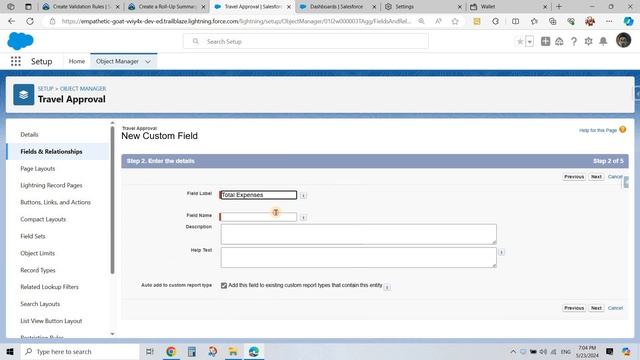The image size is (640, 360).
Task: Open the browser more options ellipsis
Action: [x=609, y=21]
